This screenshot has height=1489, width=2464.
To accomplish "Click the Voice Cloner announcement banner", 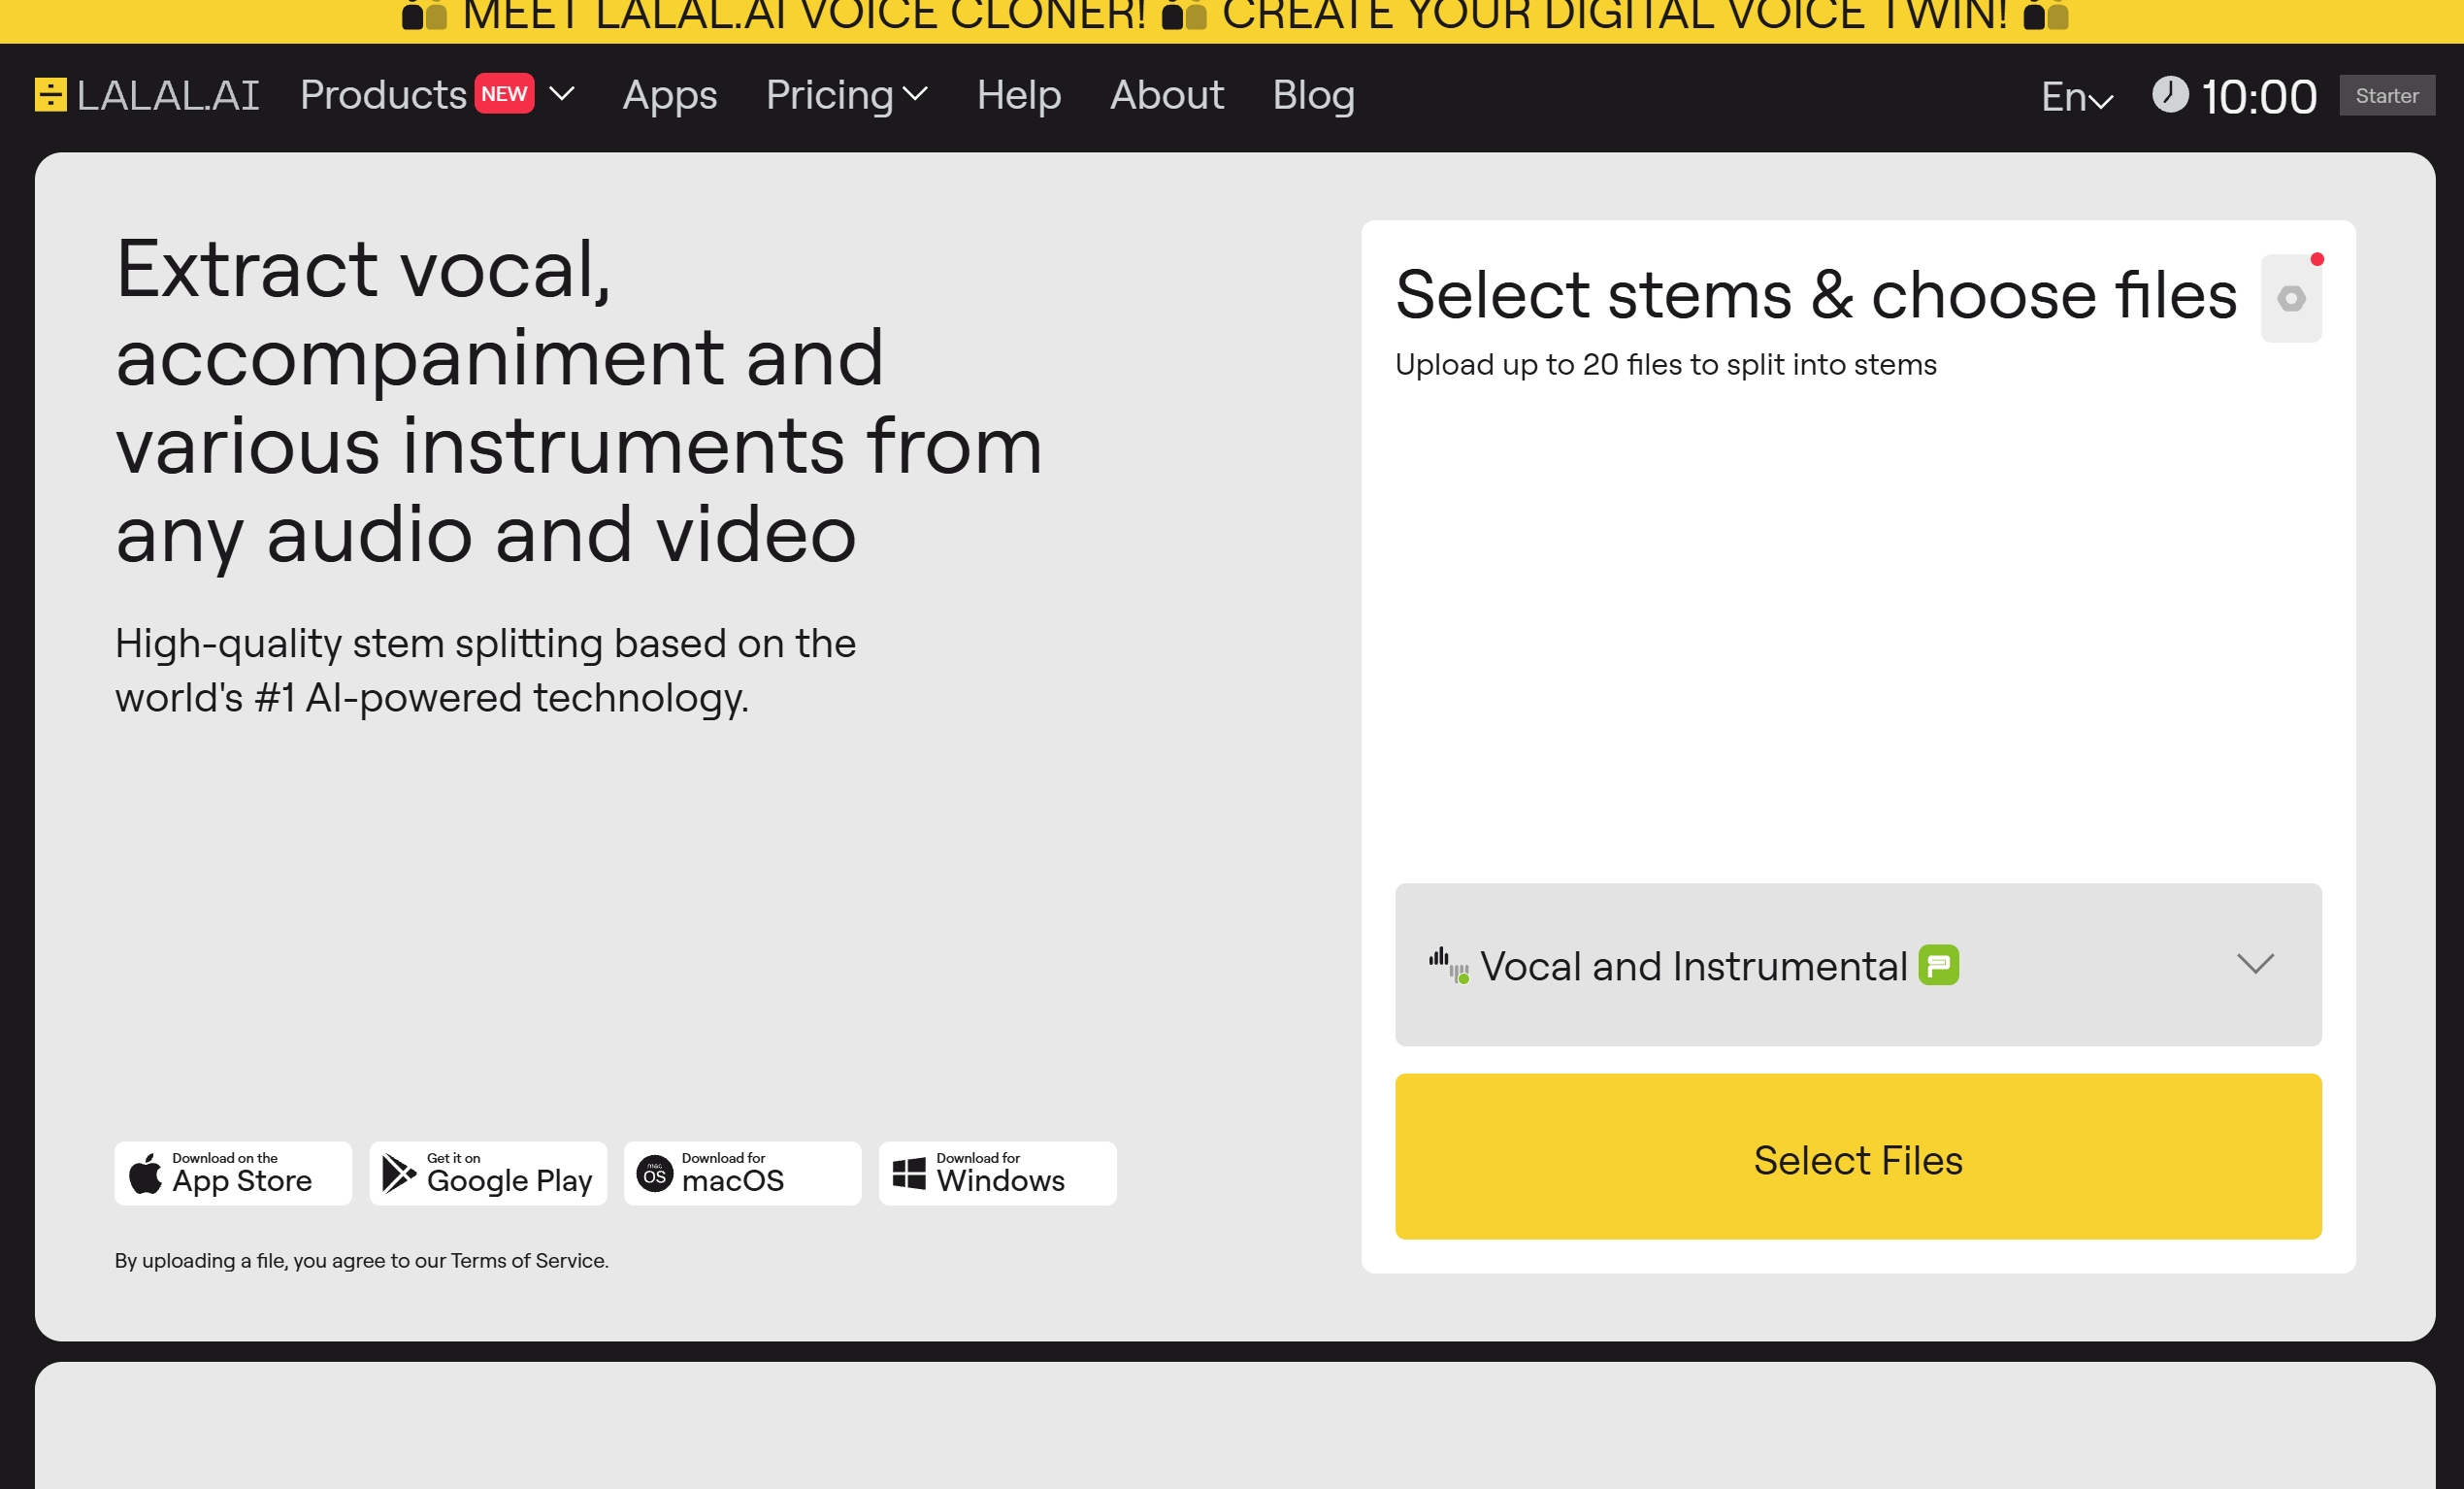I will pos(1232,18).
